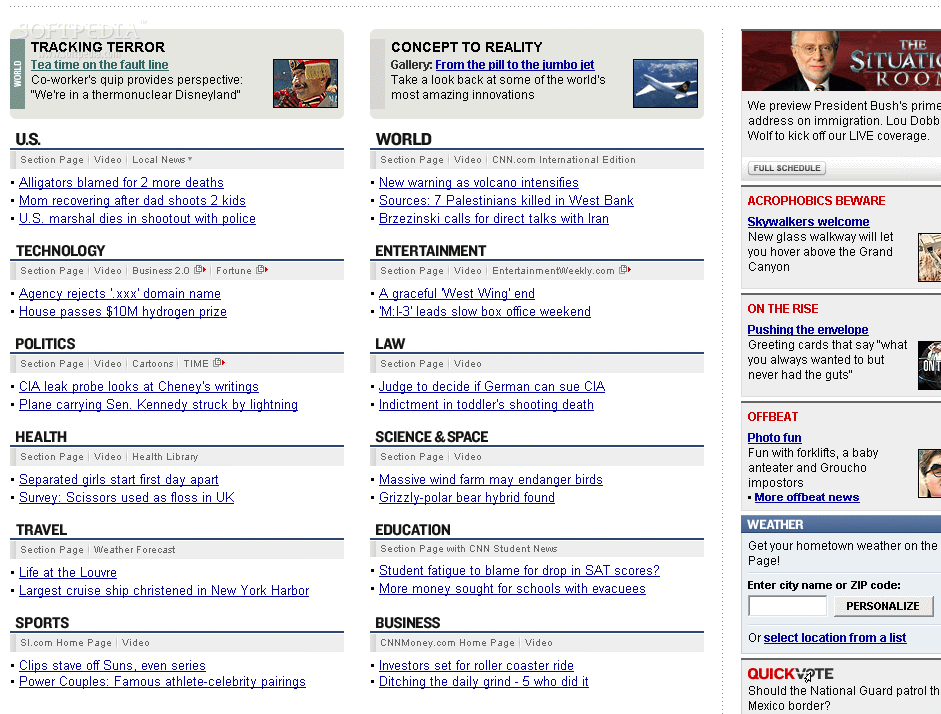Click the WORLD label on Tracking Terror box
Screen dimensions: 941x714
coord(17,74)
